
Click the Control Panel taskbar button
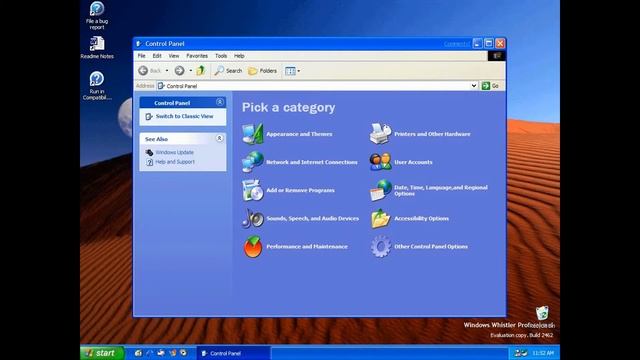click(233, 353)
